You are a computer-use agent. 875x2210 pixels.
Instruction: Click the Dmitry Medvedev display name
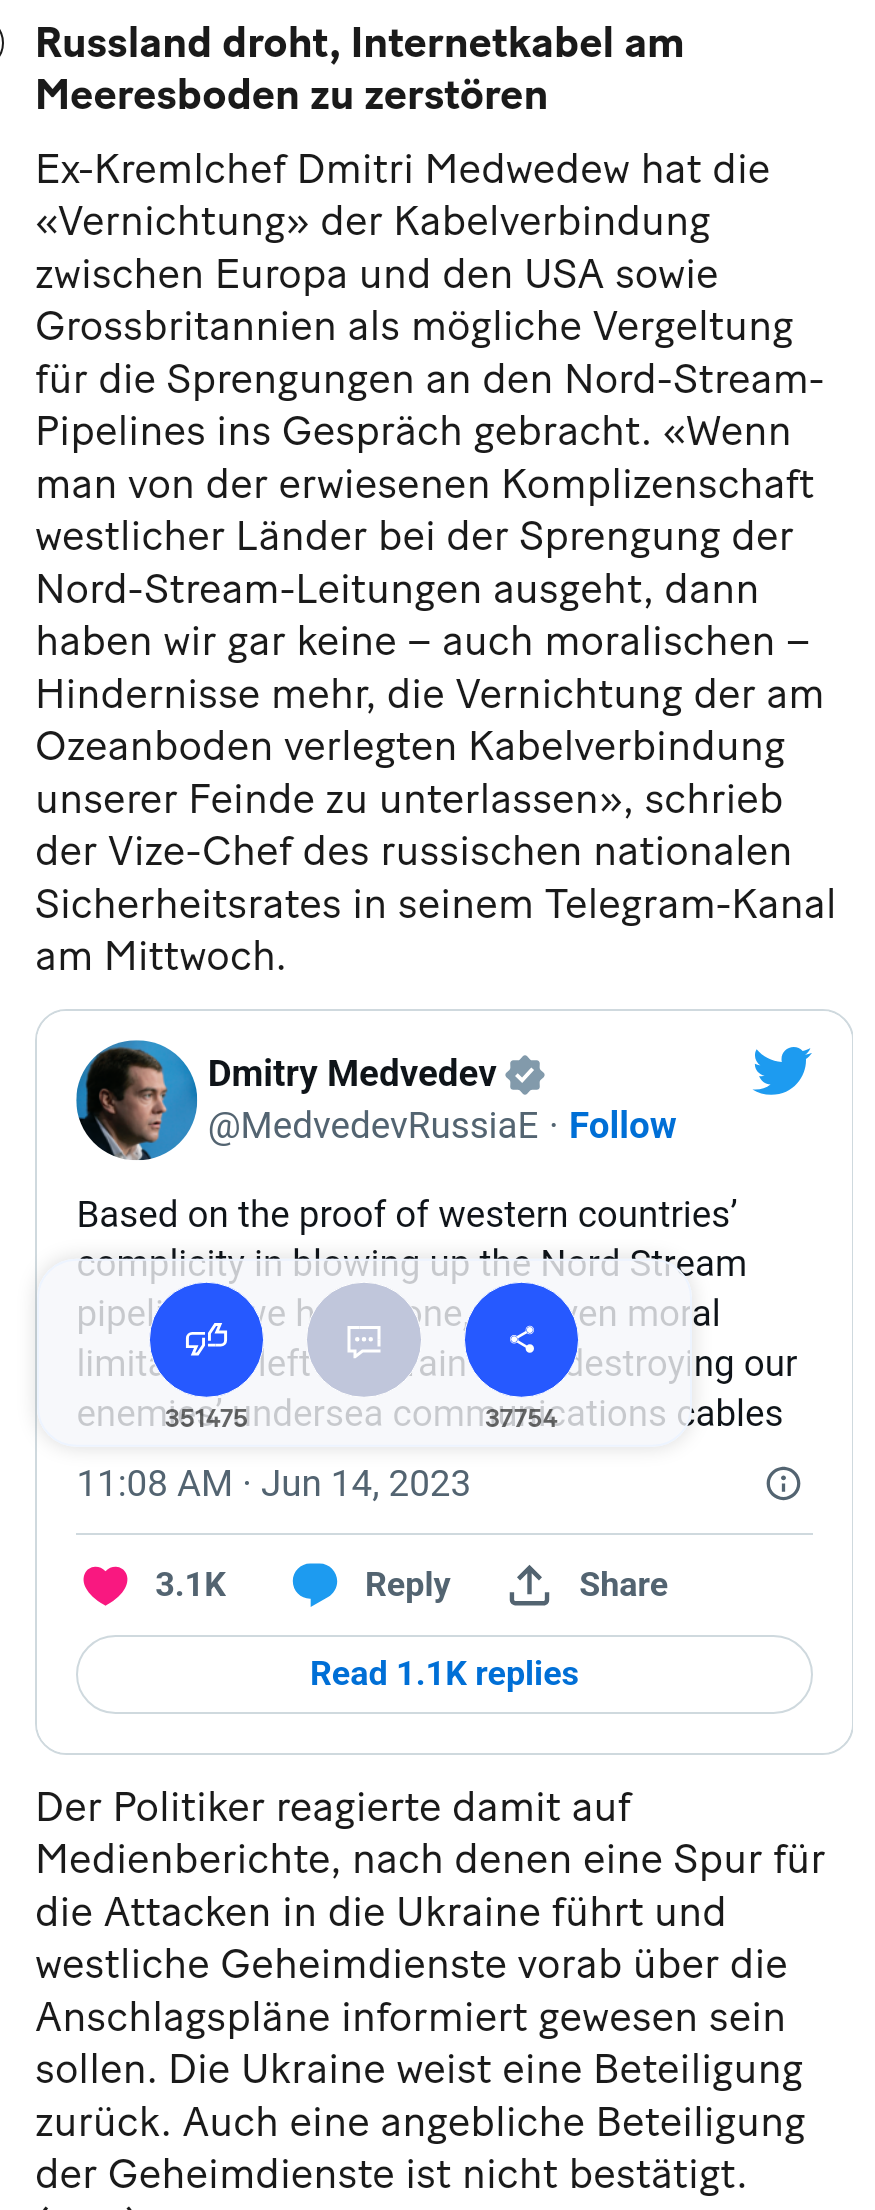tap(351, 1074)
